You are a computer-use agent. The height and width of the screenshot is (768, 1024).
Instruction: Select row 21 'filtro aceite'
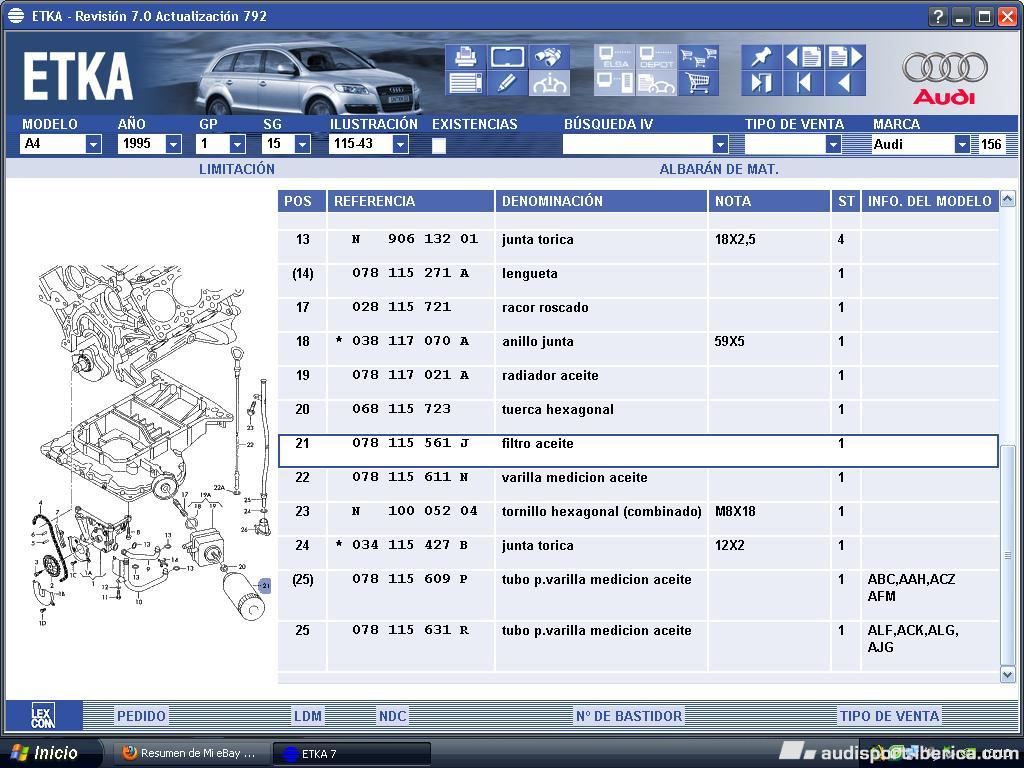(x=638, y=451)
